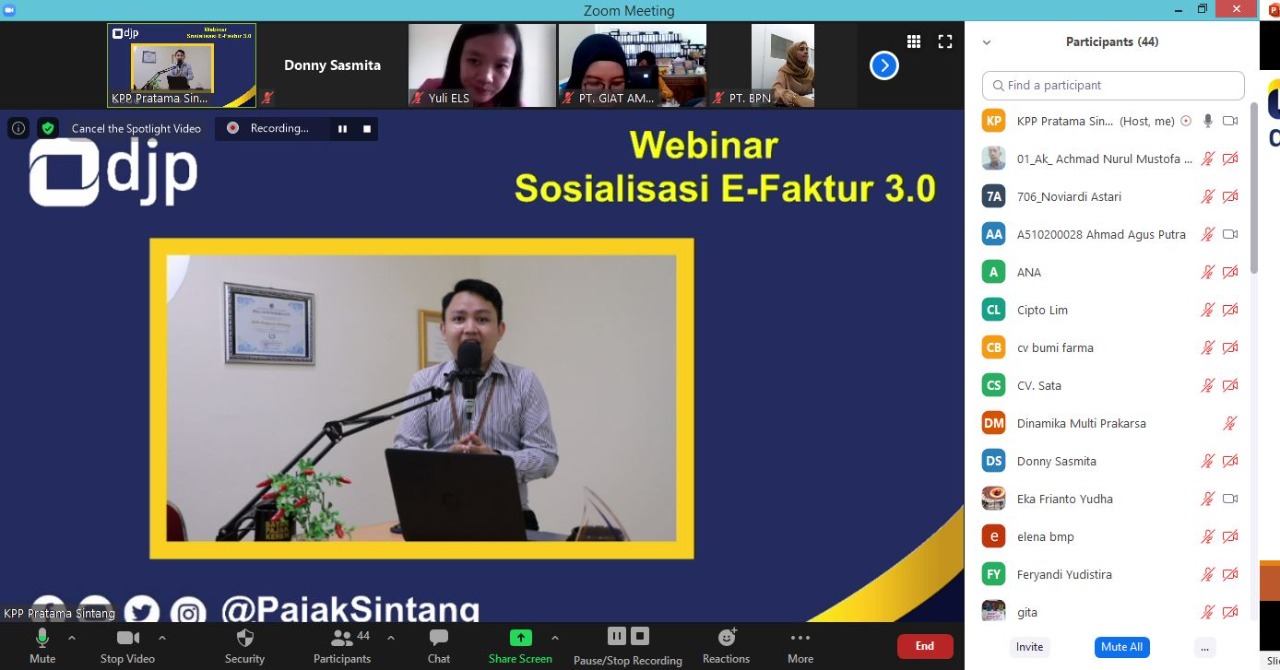This screenshot has width=1280, height=670.
Task: Go to next video thumbnails page
Action: coord(884,66)
